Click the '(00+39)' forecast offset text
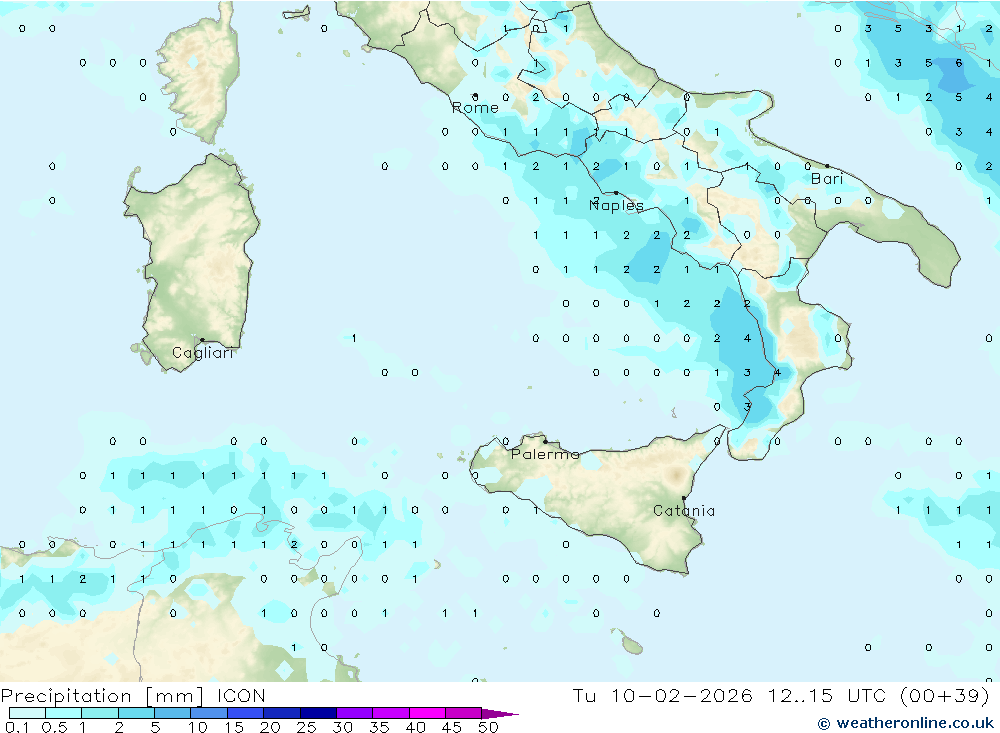The height and width of the screenshot is (733, 1000). [945, 695]
